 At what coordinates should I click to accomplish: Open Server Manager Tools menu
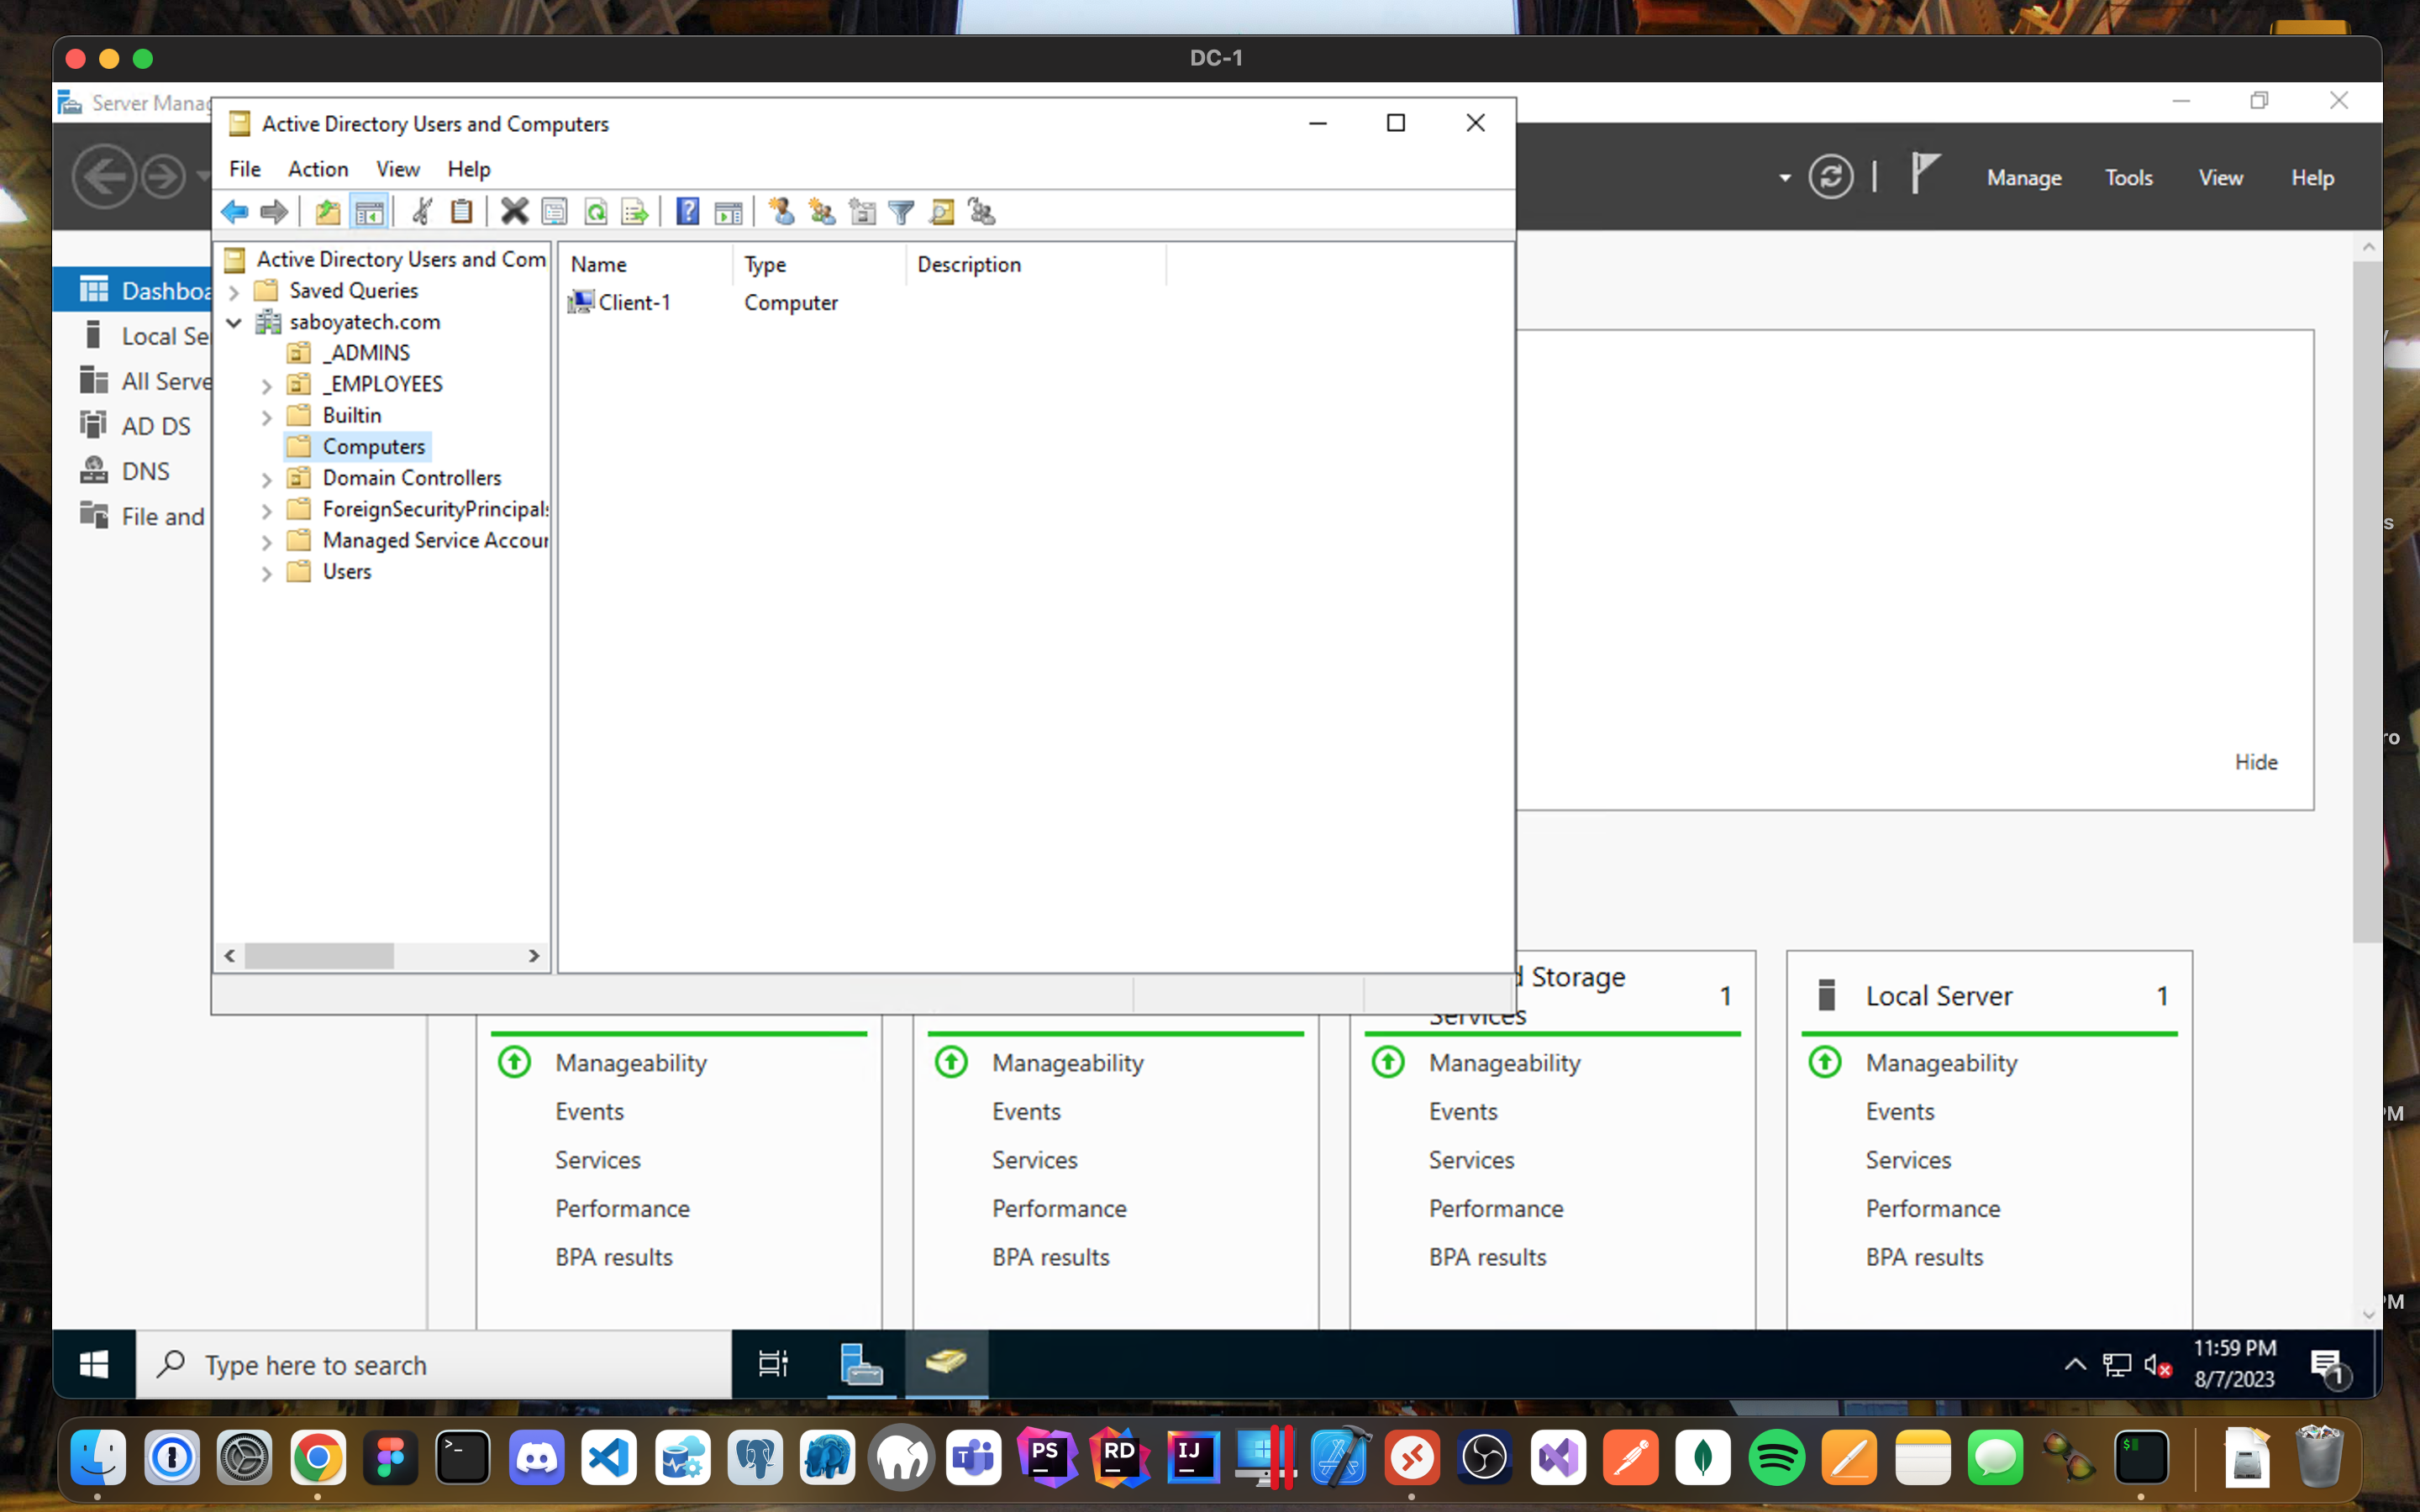[2128, 178]
